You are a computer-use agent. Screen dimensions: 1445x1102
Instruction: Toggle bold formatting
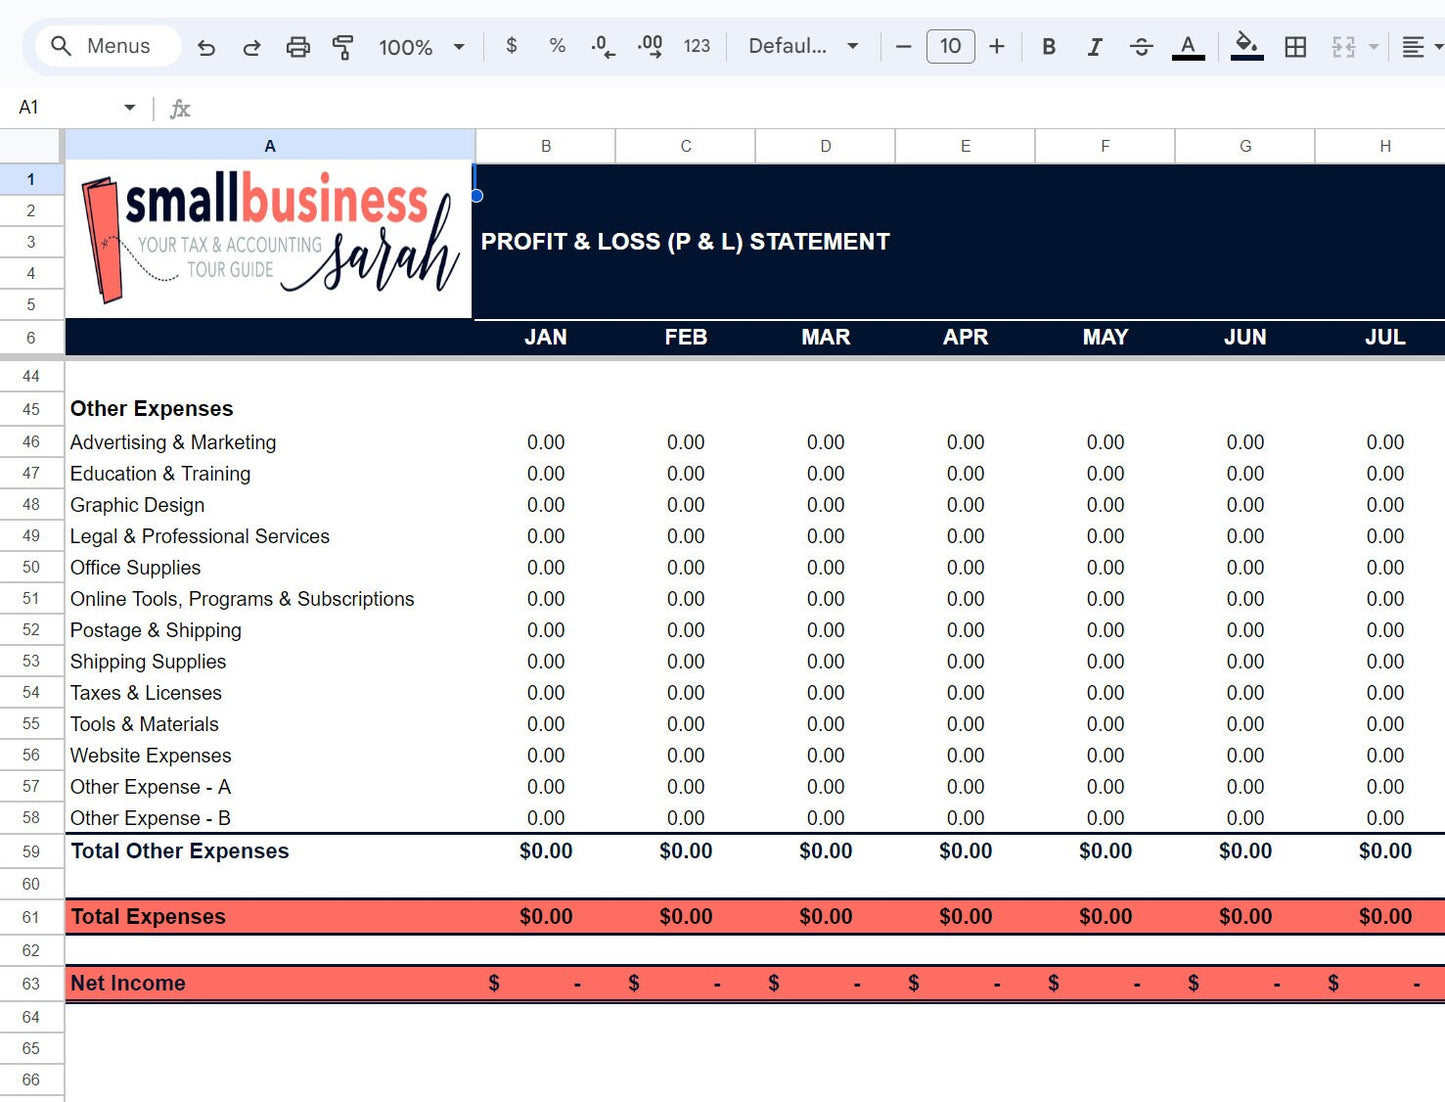point(1048,46)
